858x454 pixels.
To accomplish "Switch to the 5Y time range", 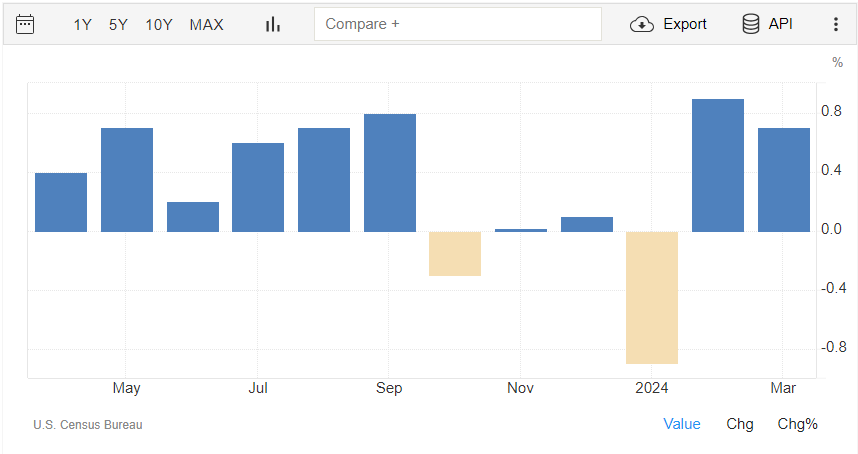I will 118,24.
